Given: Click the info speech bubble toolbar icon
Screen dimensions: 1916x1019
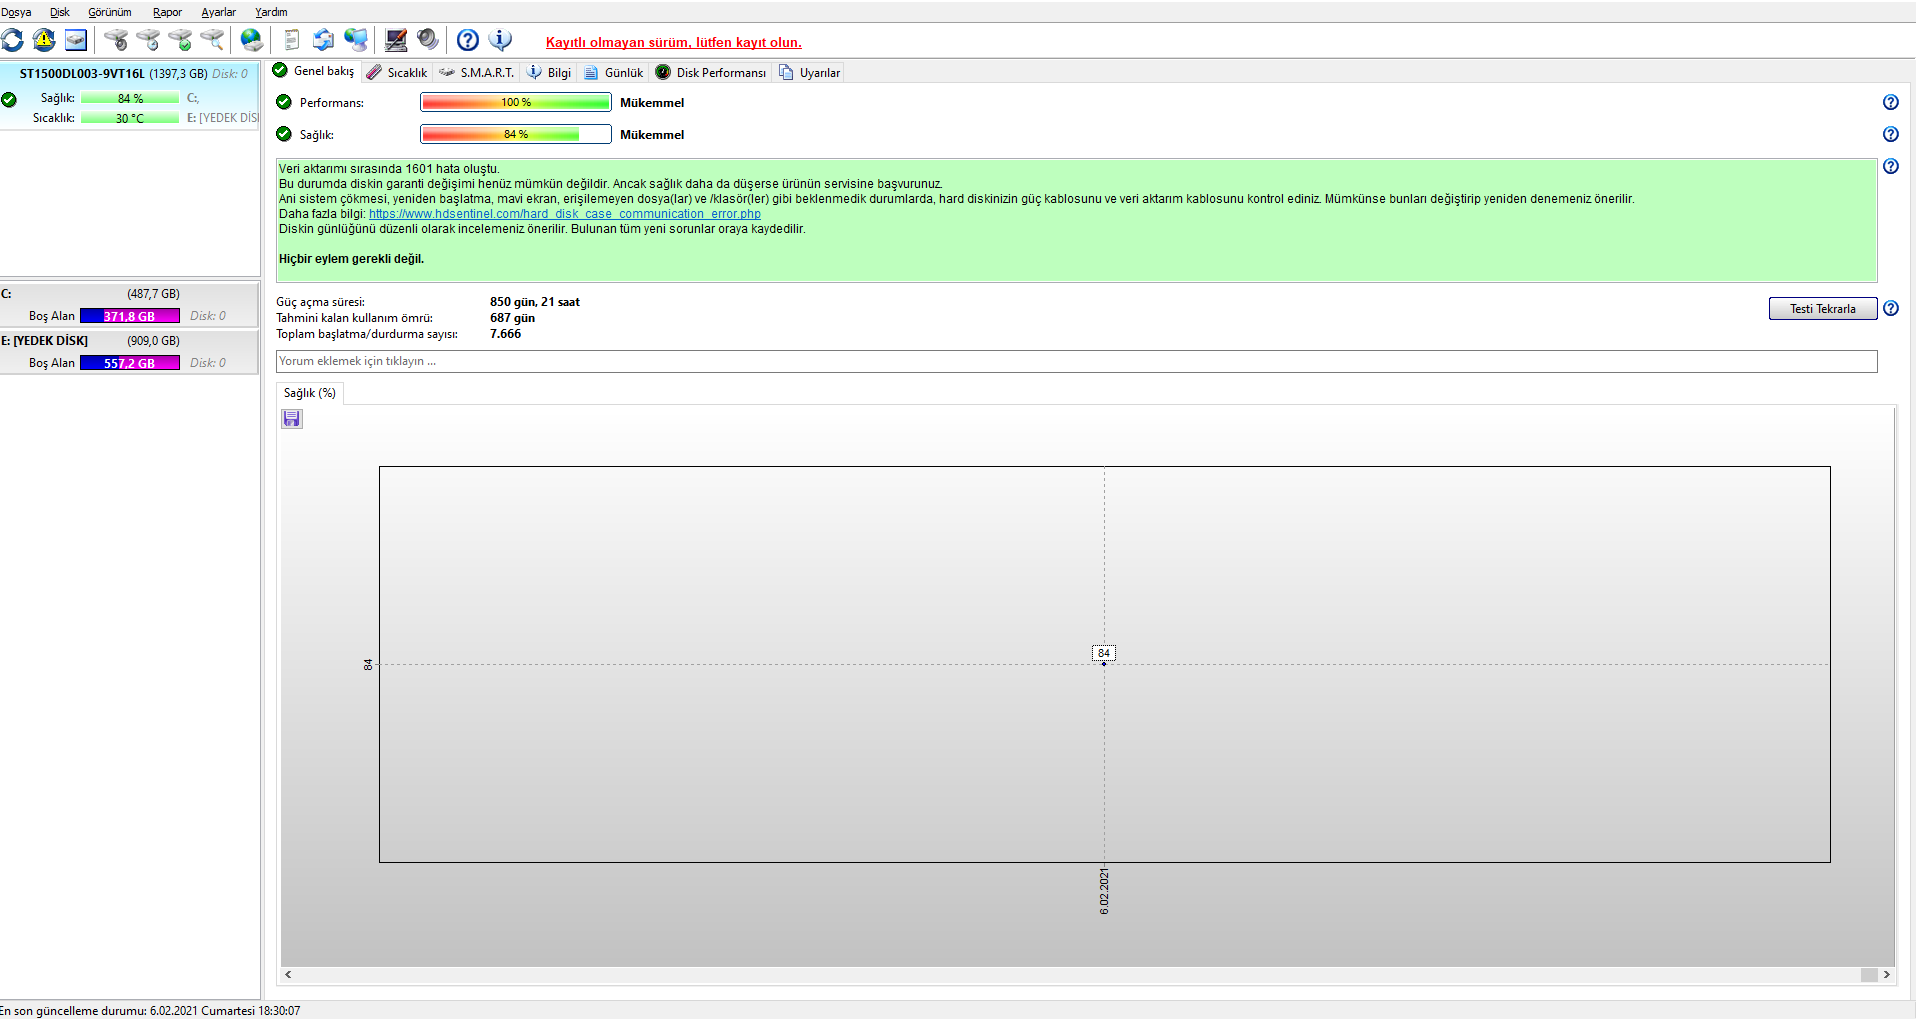Looking at the screenshot, I should tap(500, 40).
